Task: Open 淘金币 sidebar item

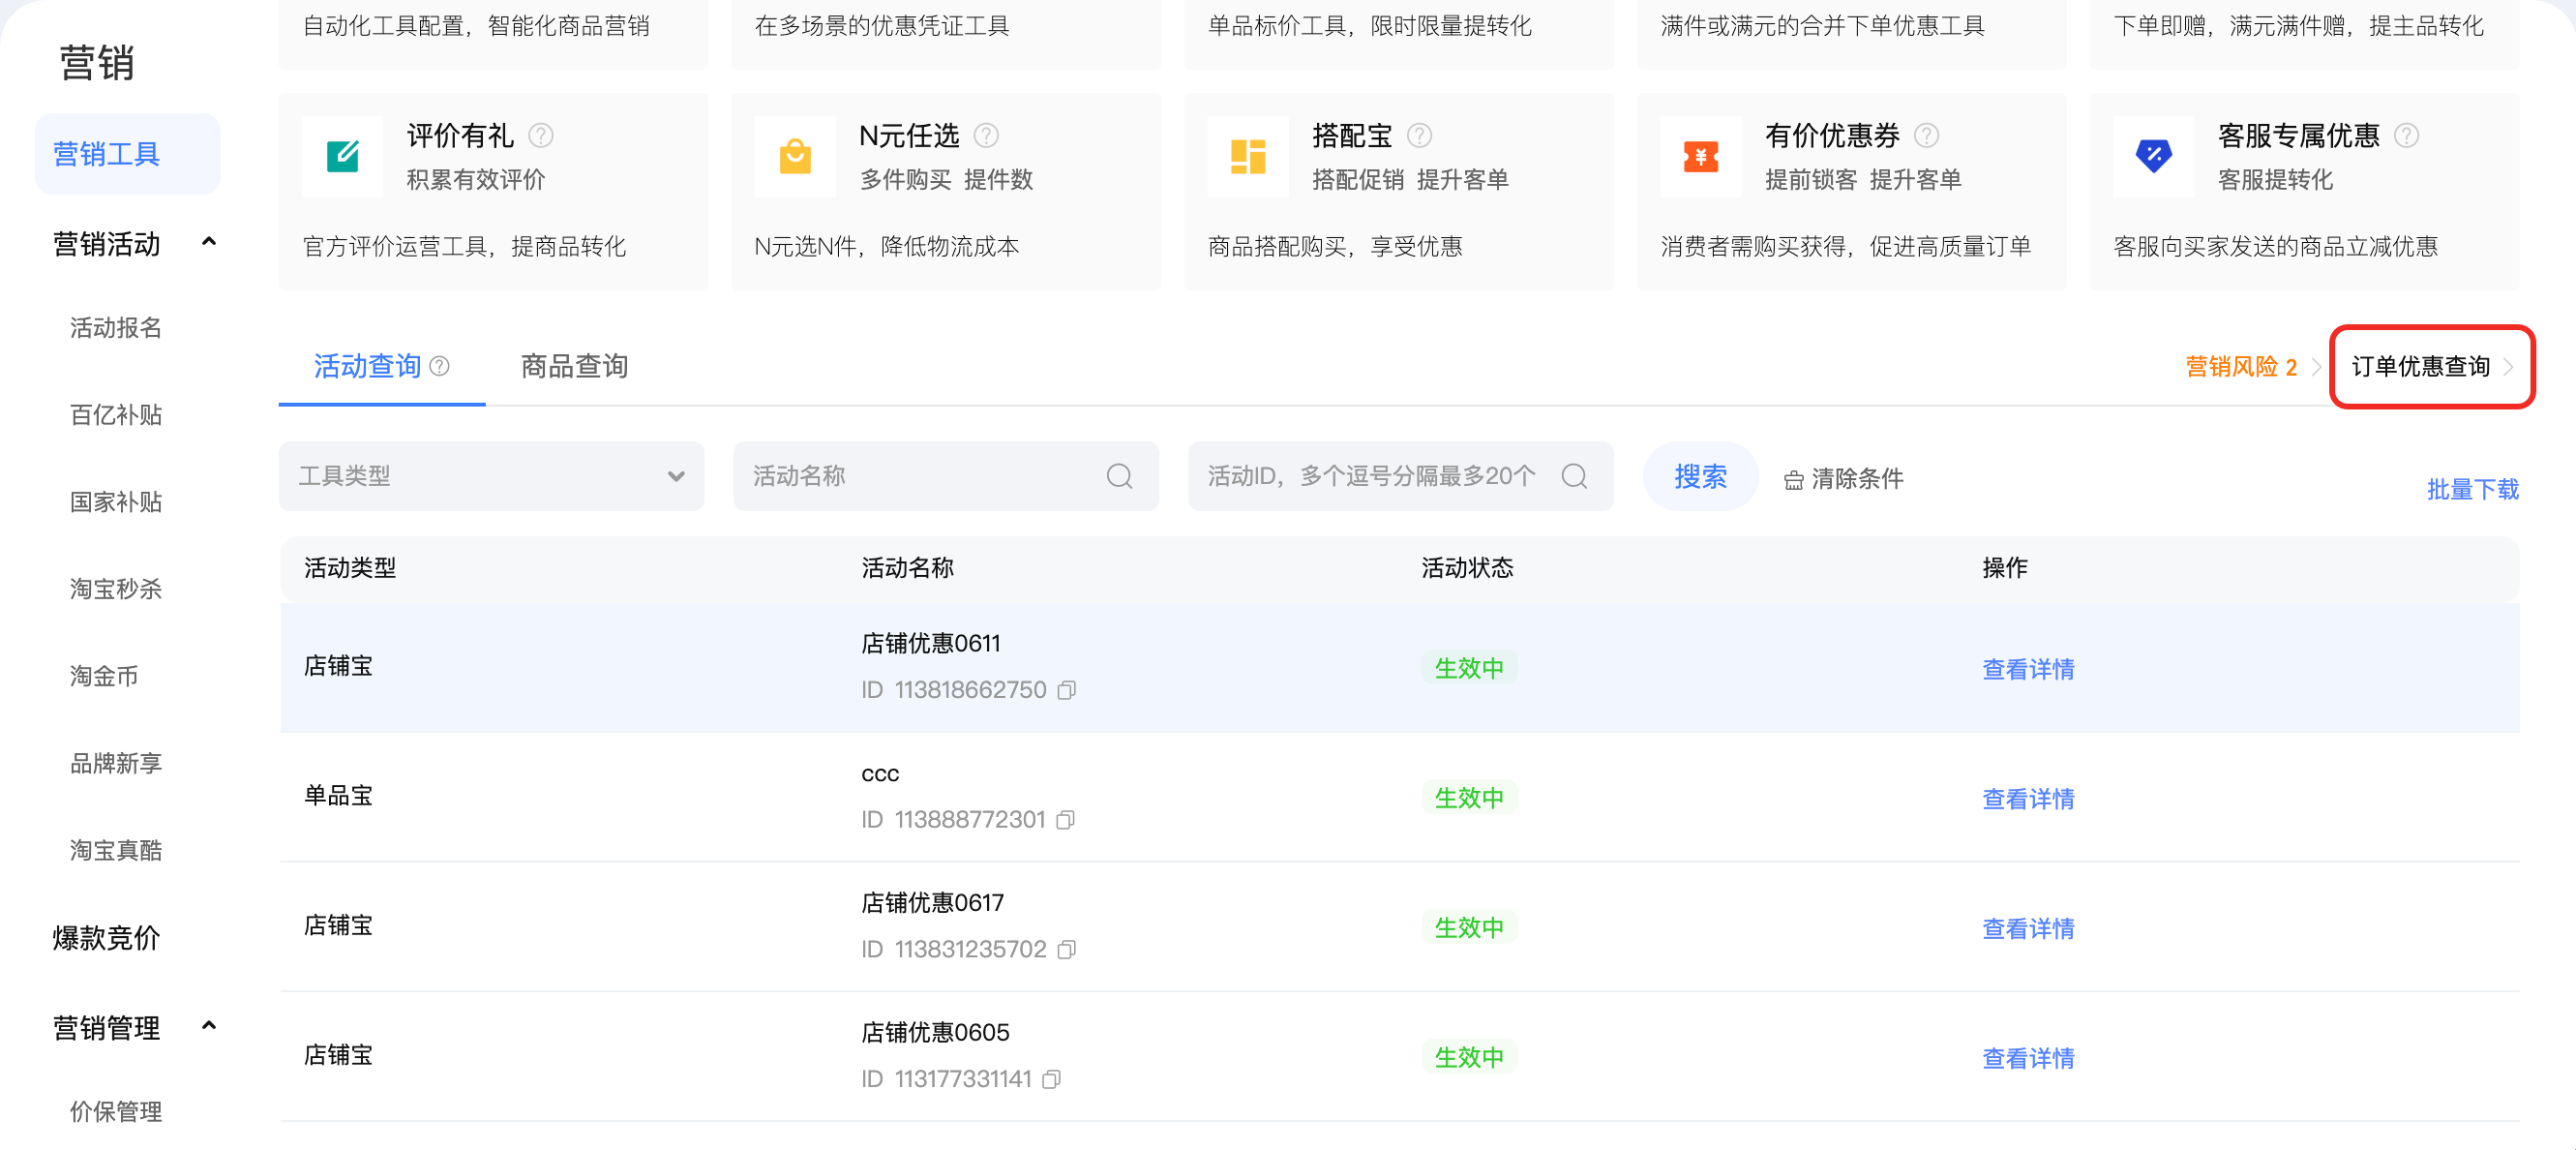Action: (x=104, y=676)
